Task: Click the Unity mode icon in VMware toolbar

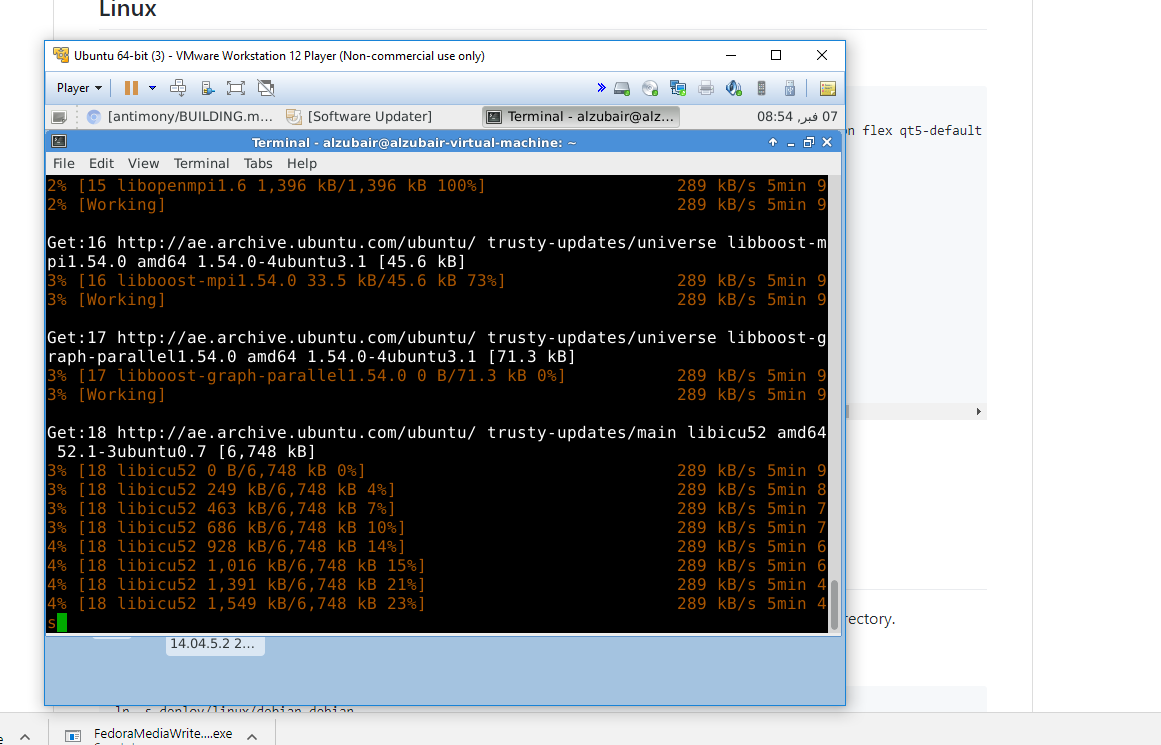Action: point(208,88)
